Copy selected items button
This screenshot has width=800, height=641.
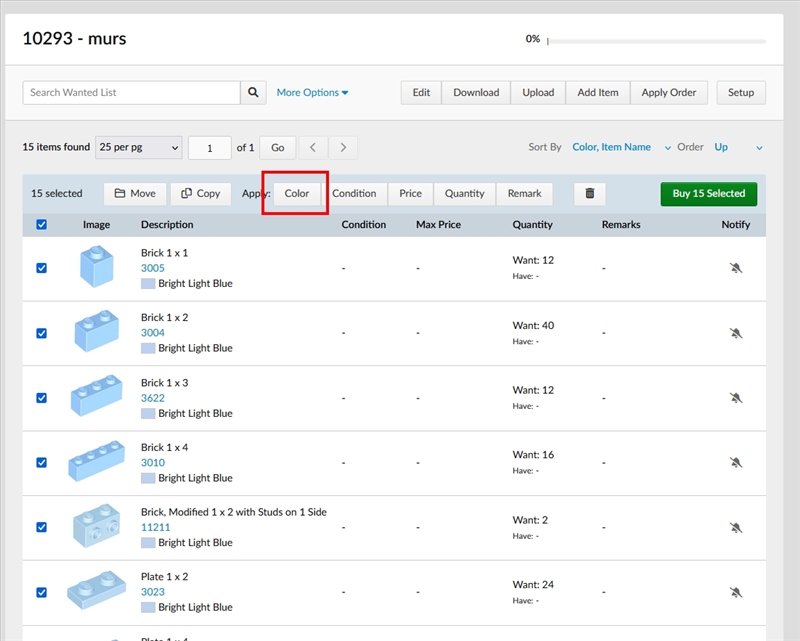pos(201,193)
